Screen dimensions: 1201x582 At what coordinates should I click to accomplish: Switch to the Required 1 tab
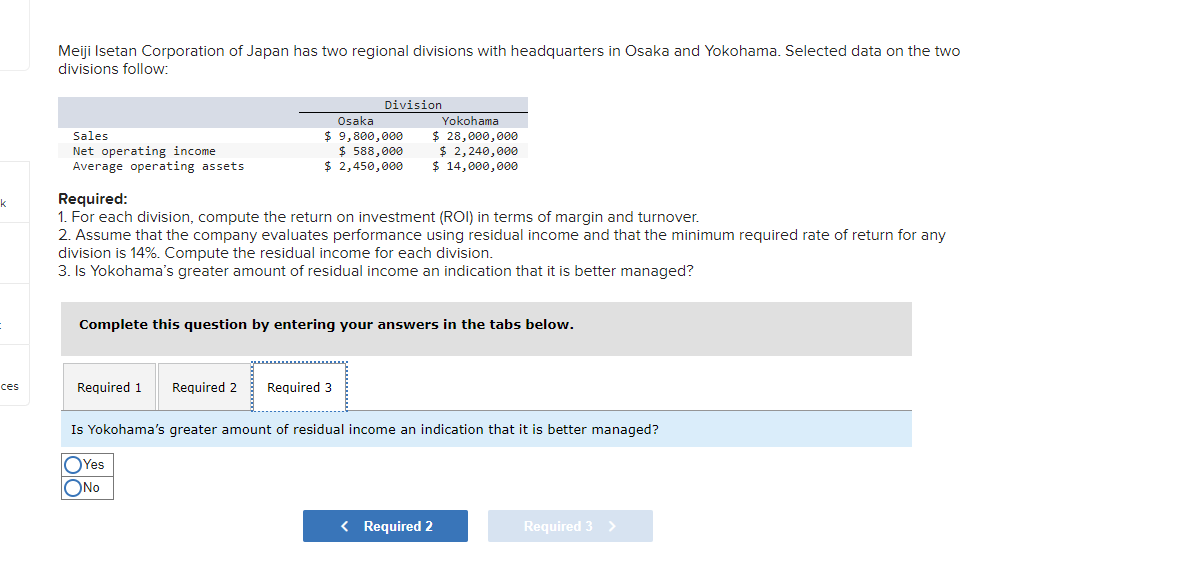(109, 387)
